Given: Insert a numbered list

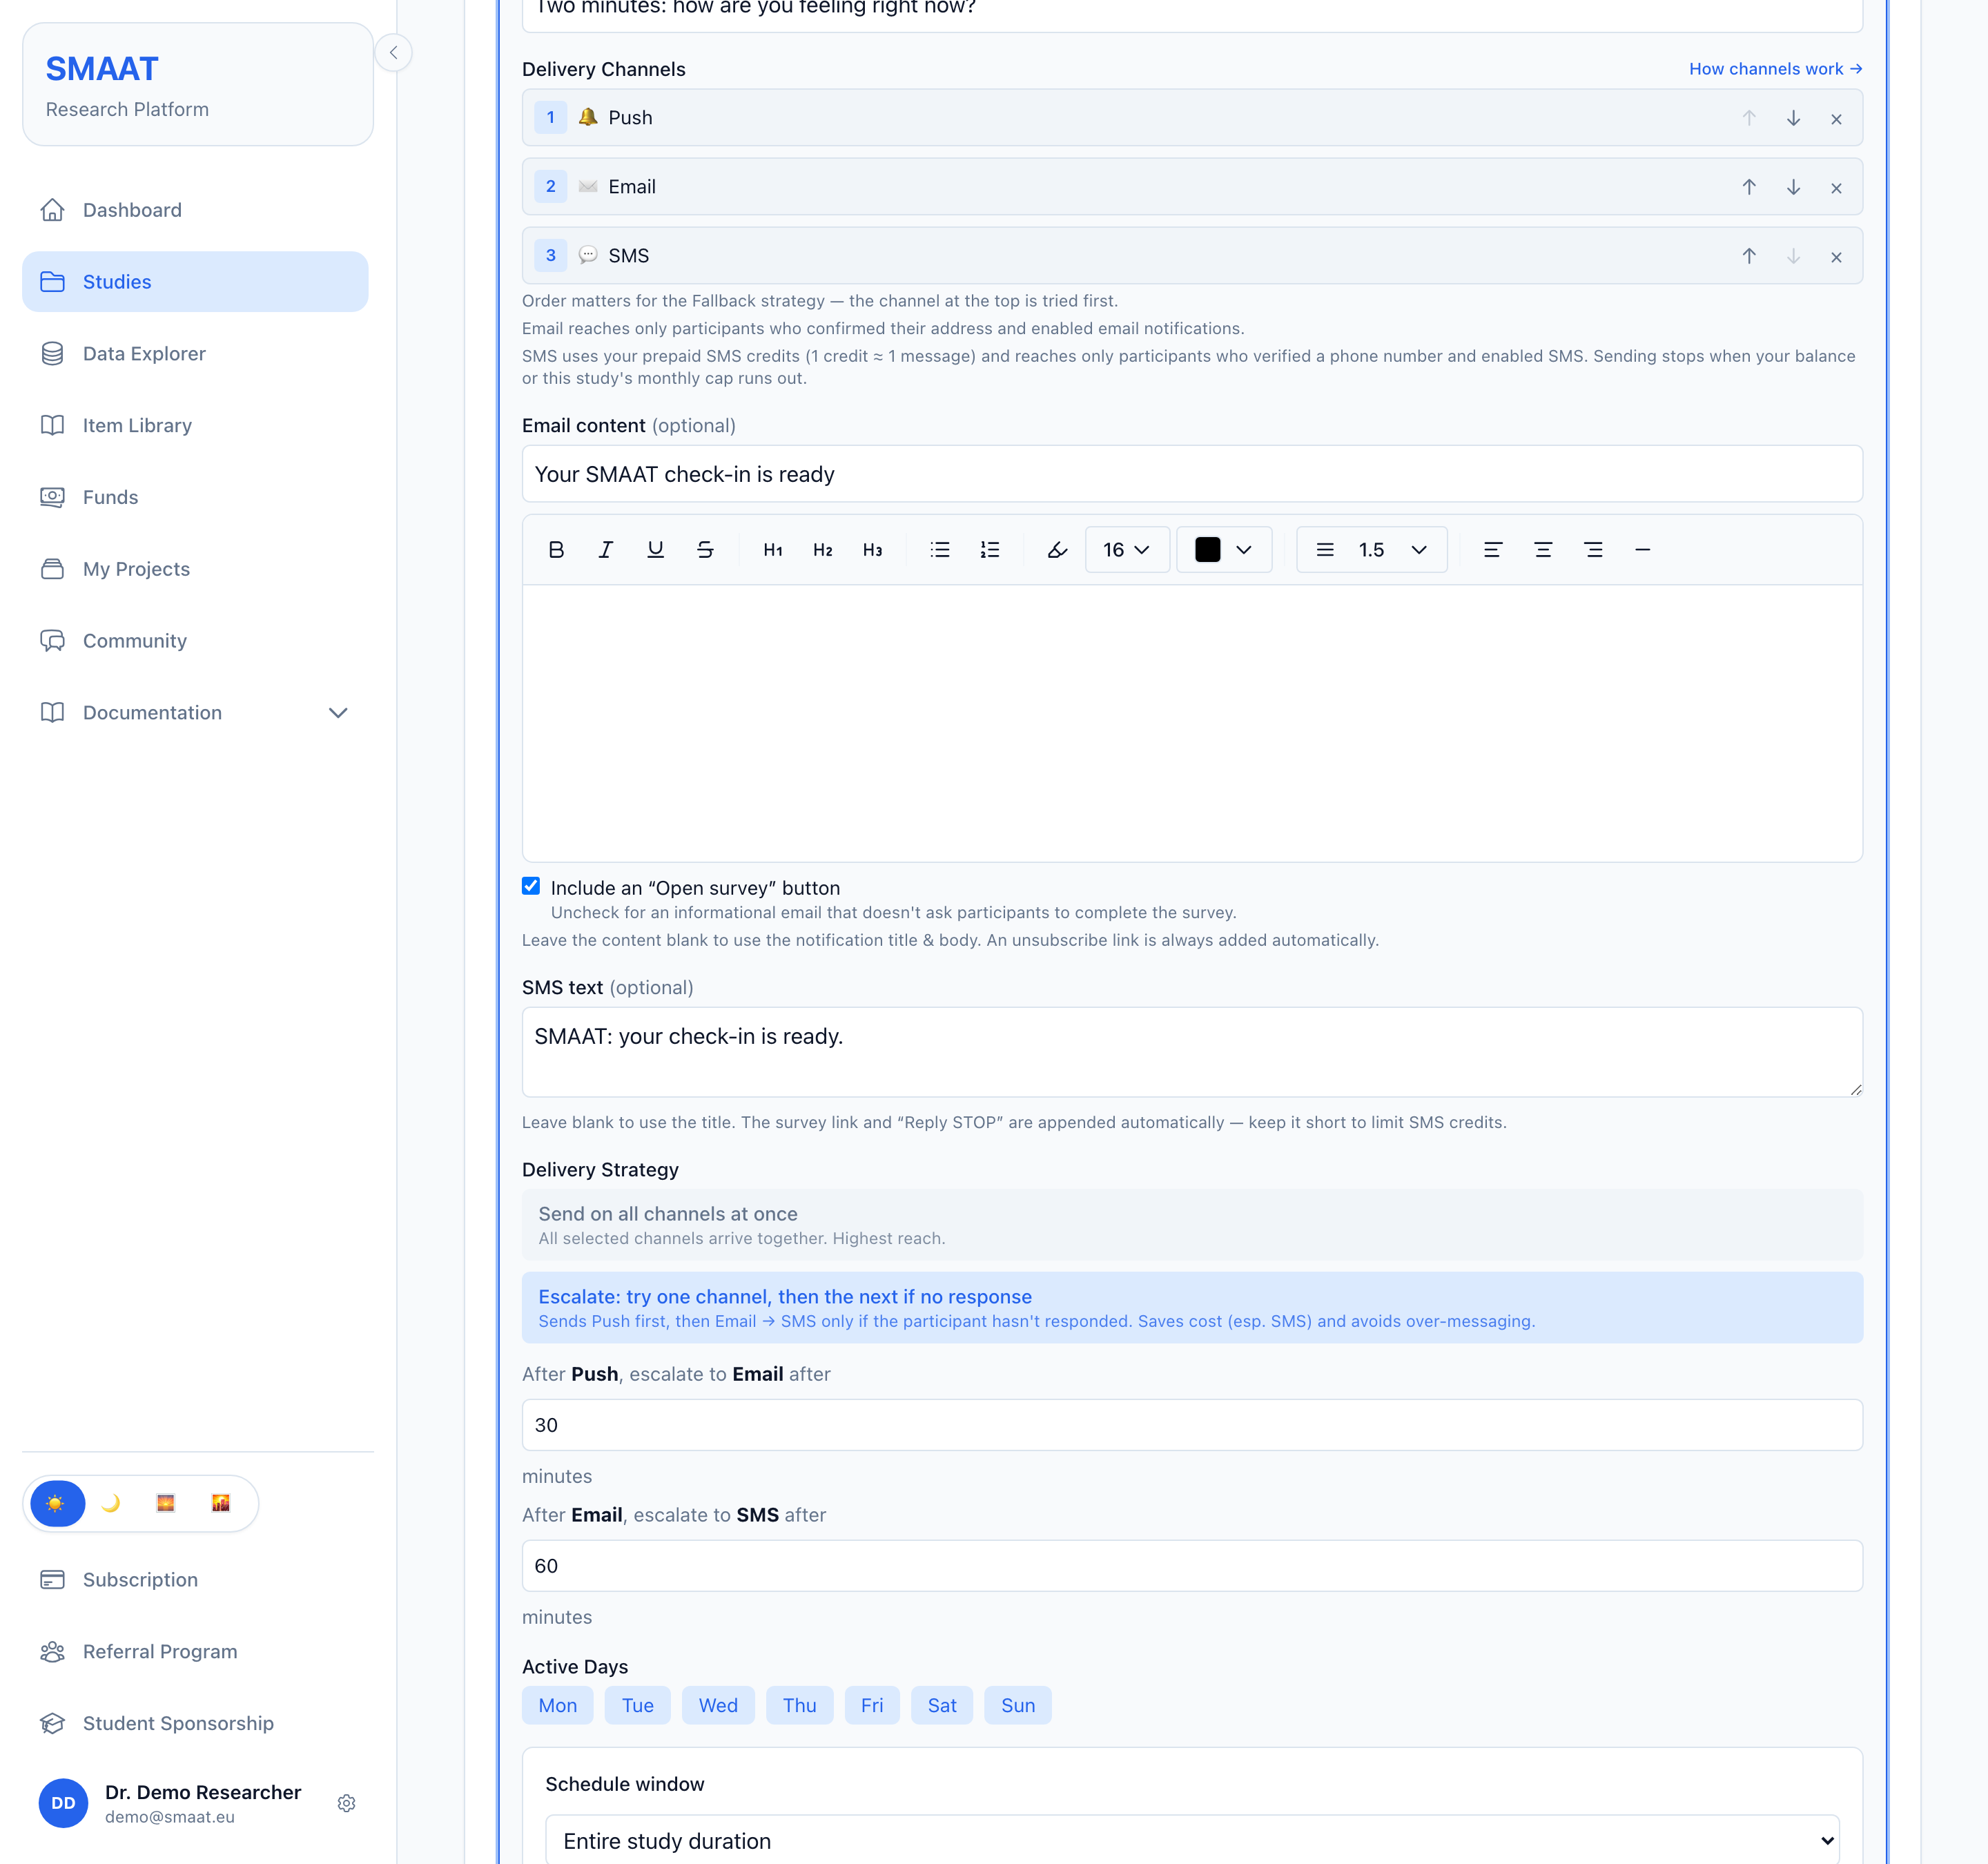Looking at the screenshot, I should pos(990,550).
